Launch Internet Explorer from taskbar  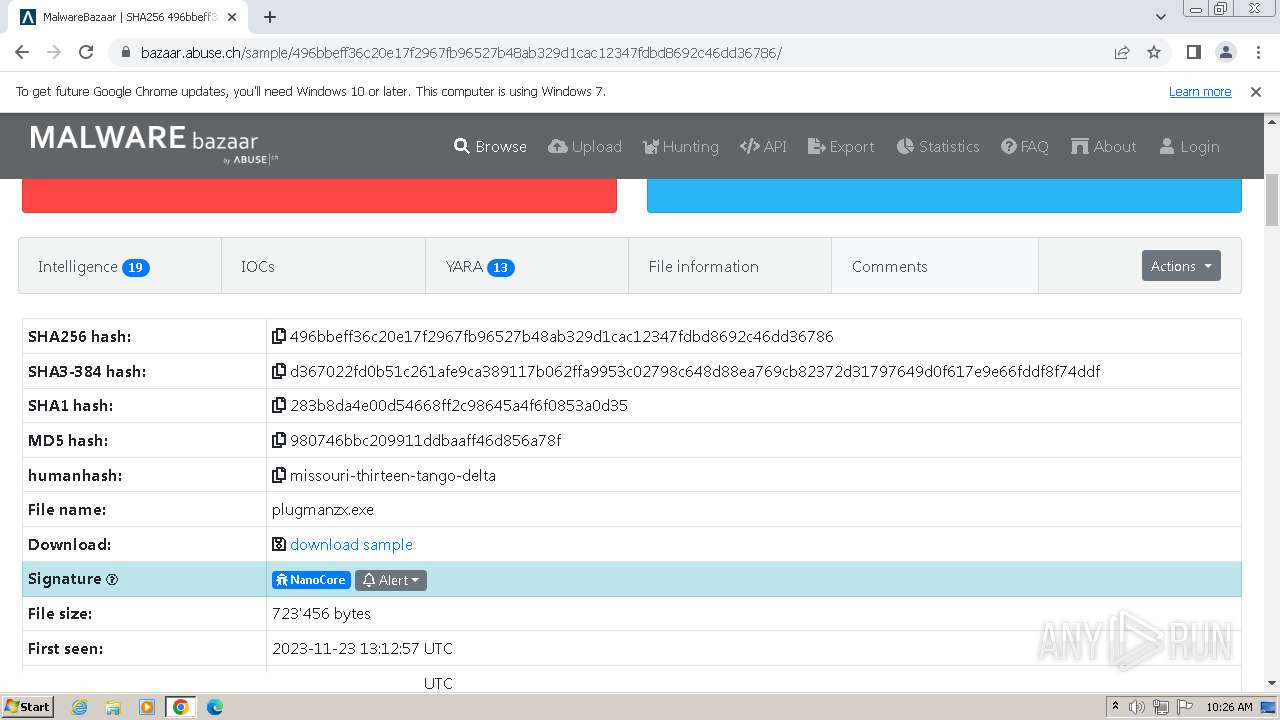pos(79,707)
